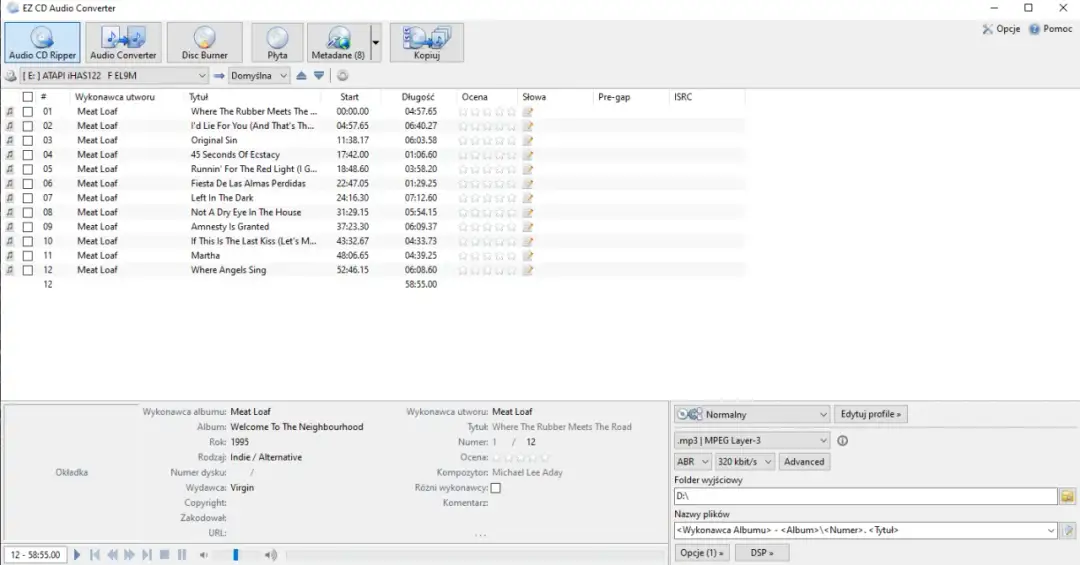The height and width of the screenshot is (565, 1080).
Task: Switch to the Audio Converter module
Action: click(123, 43)
